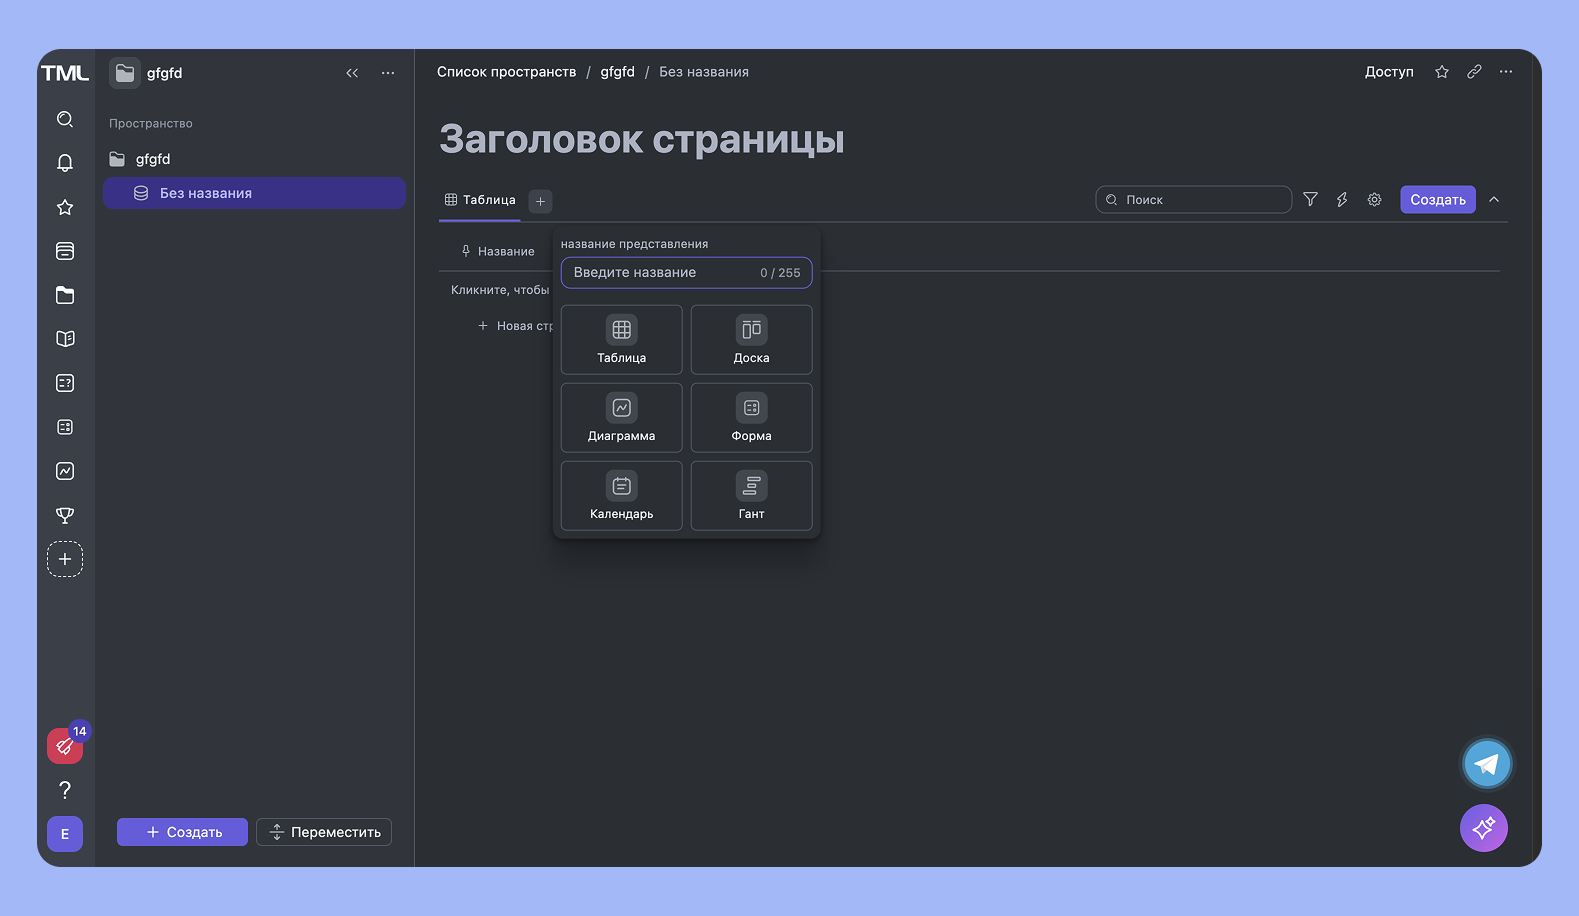The width and height of the screenshot is (1579, 916).
Task: Open the lightning automation icon
Action: coord(1342,200)
